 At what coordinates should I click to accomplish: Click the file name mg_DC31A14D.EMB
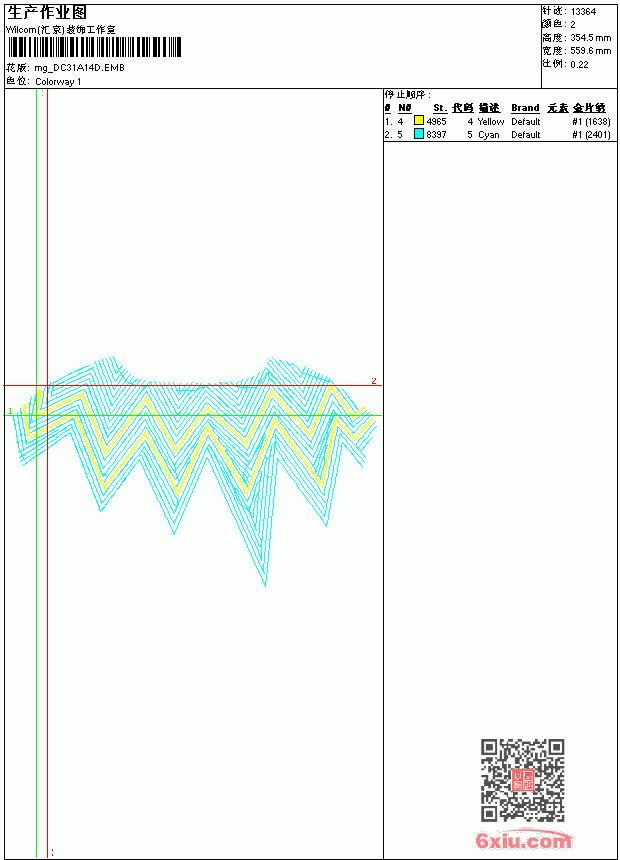(x=80, y=68)
